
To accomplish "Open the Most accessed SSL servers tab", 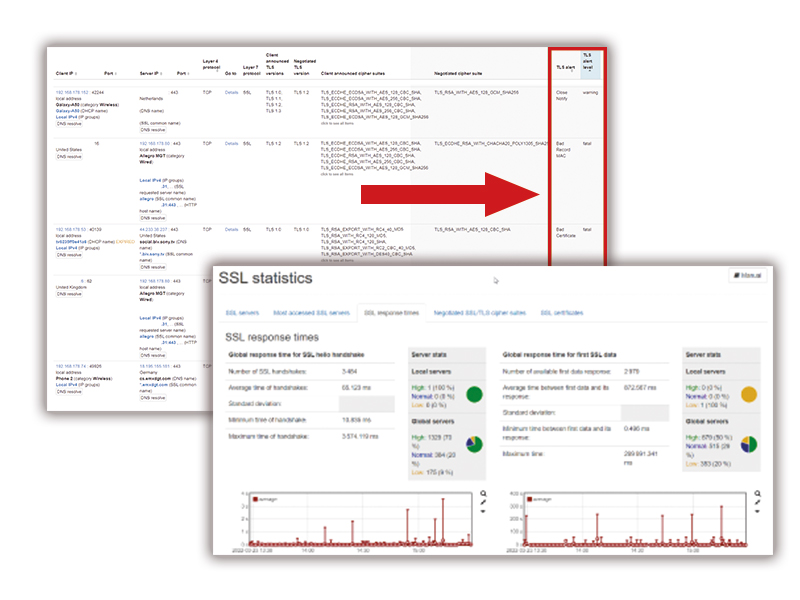I will tap(312, 313).
